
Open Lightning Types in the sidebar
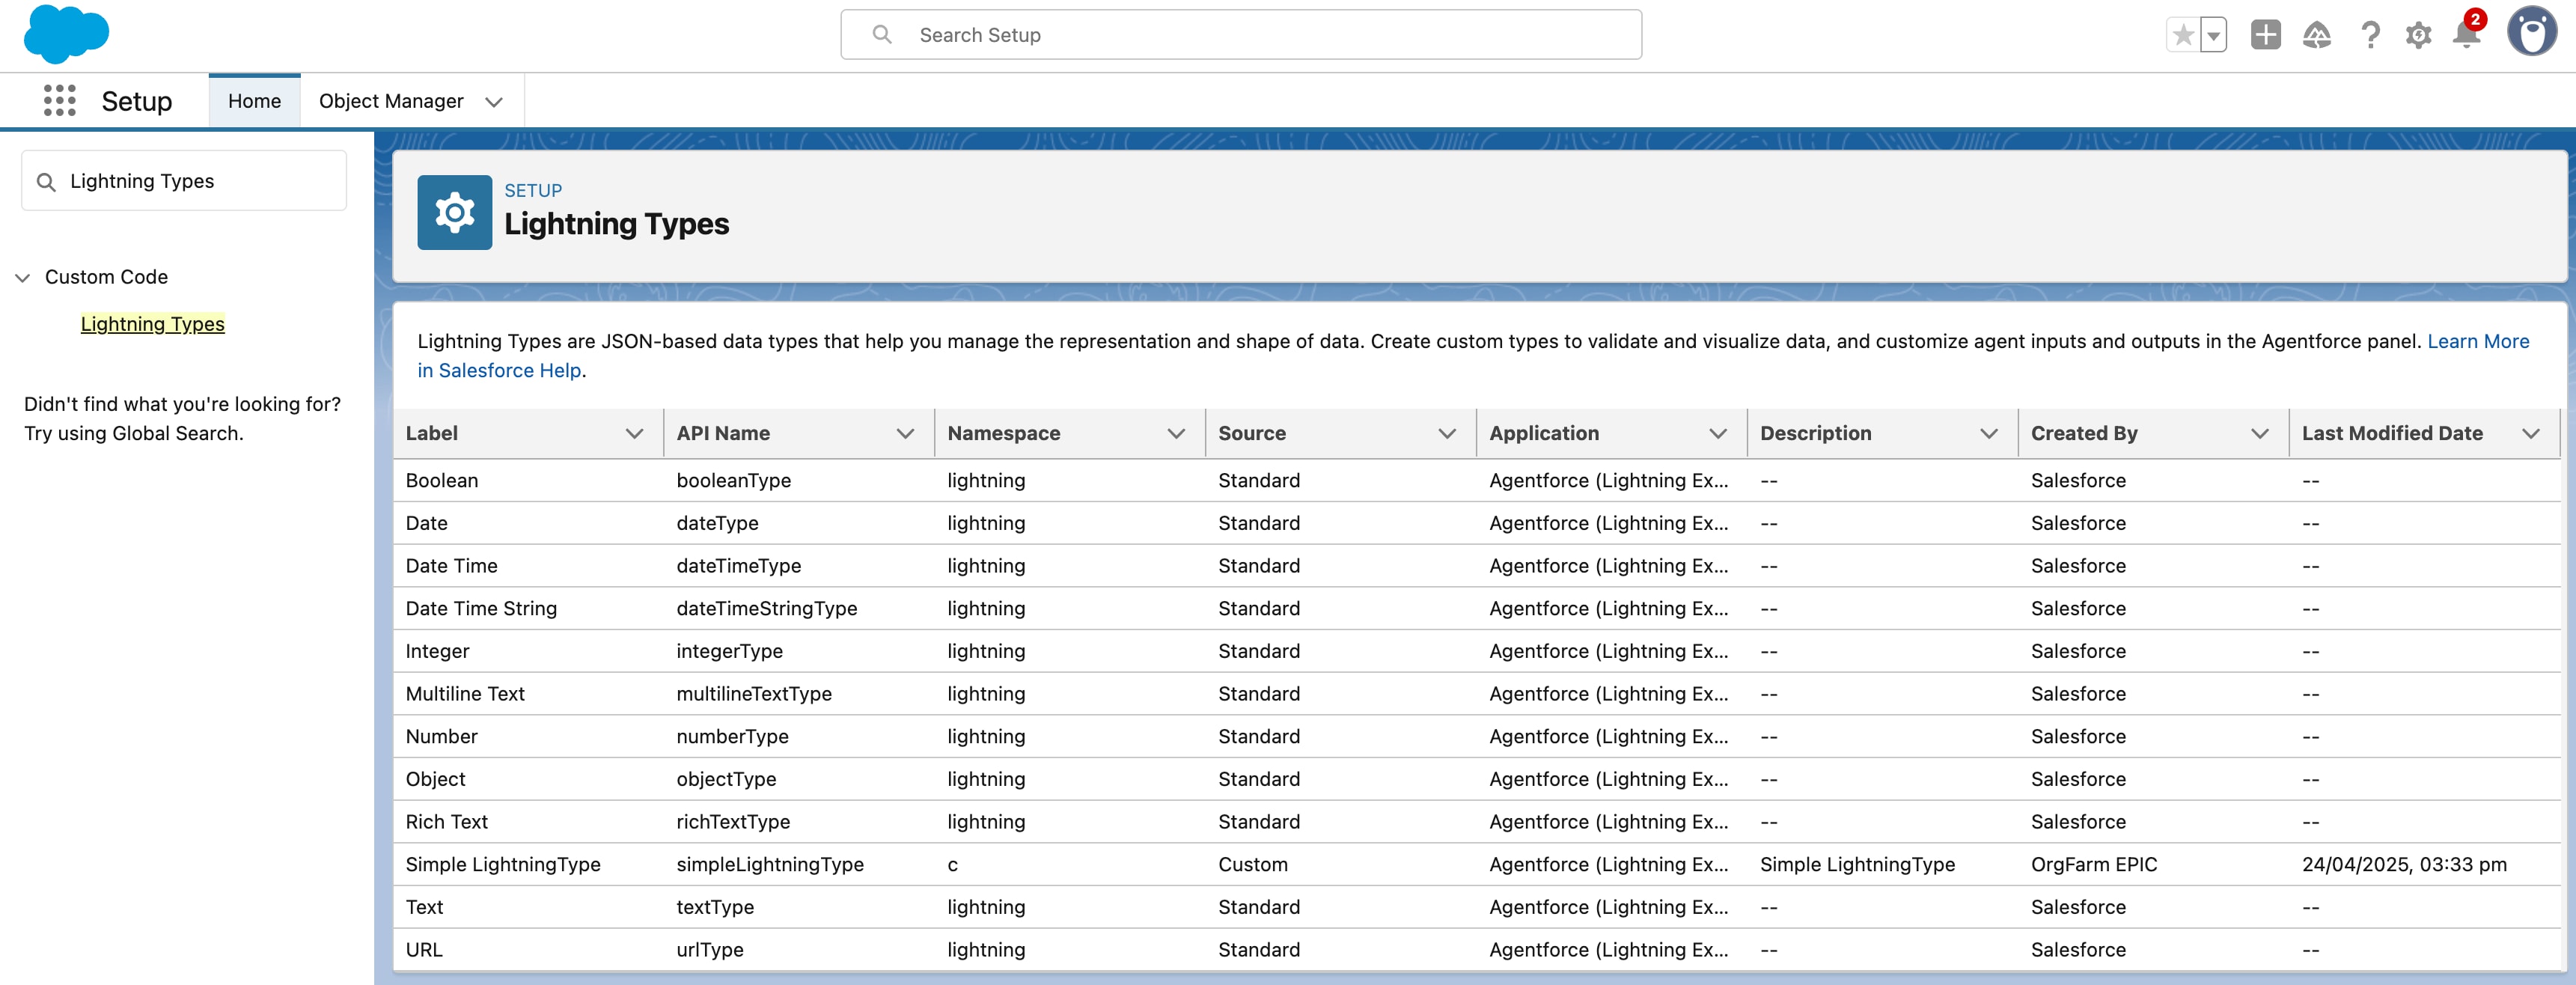tap(153, 324)
